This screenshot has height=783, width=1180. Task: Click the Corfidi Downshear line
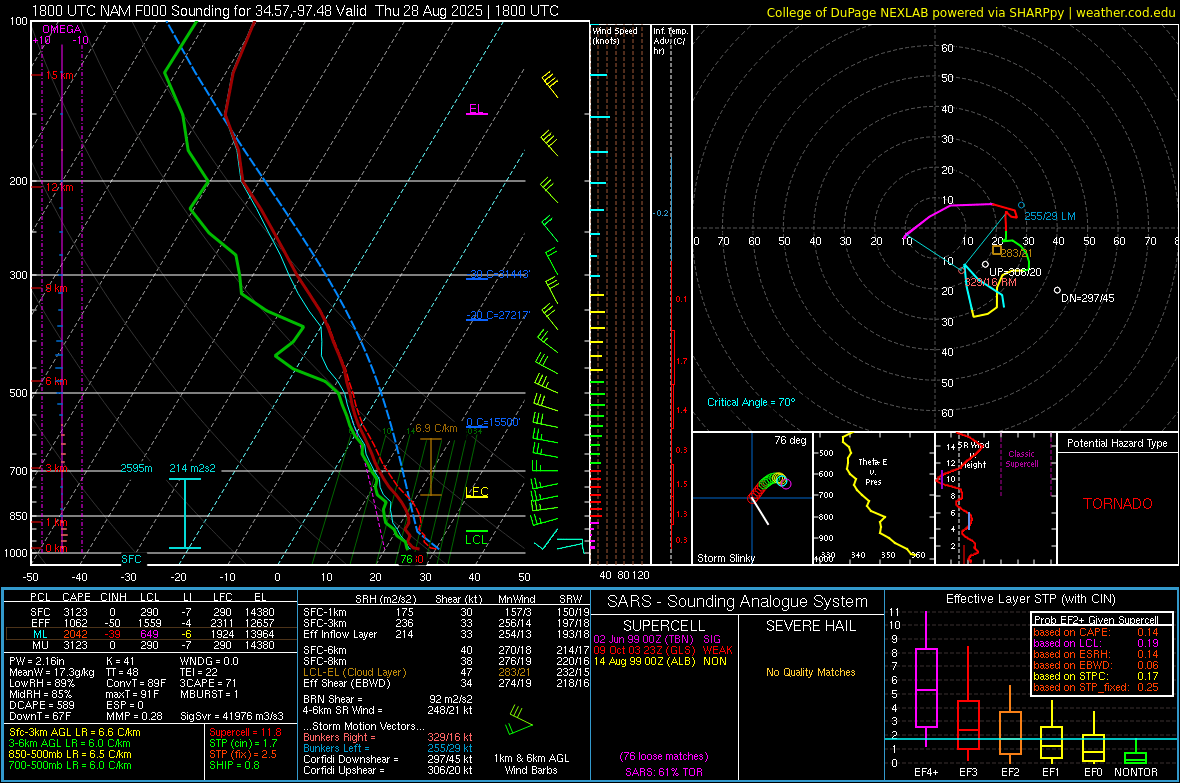tap(388, 759)
